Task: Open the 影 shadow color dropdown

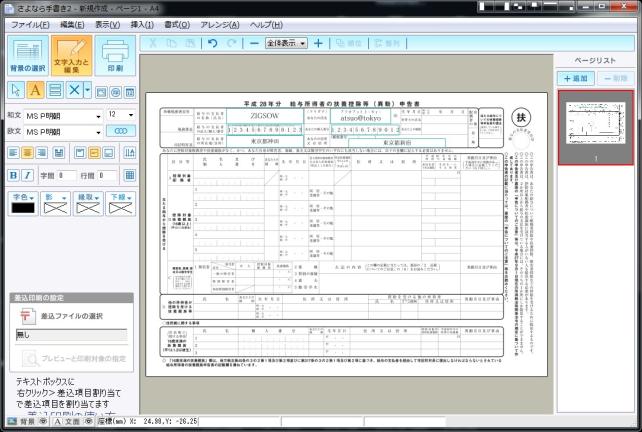Action: [x=55, y=197]
